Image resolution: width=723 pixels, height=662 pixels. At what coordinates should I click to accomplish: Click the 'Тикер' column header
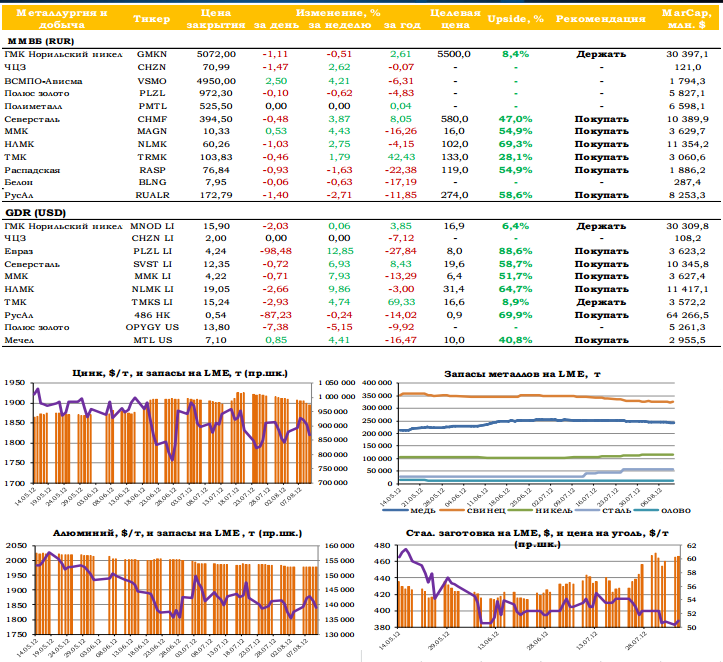pos(152,19)
